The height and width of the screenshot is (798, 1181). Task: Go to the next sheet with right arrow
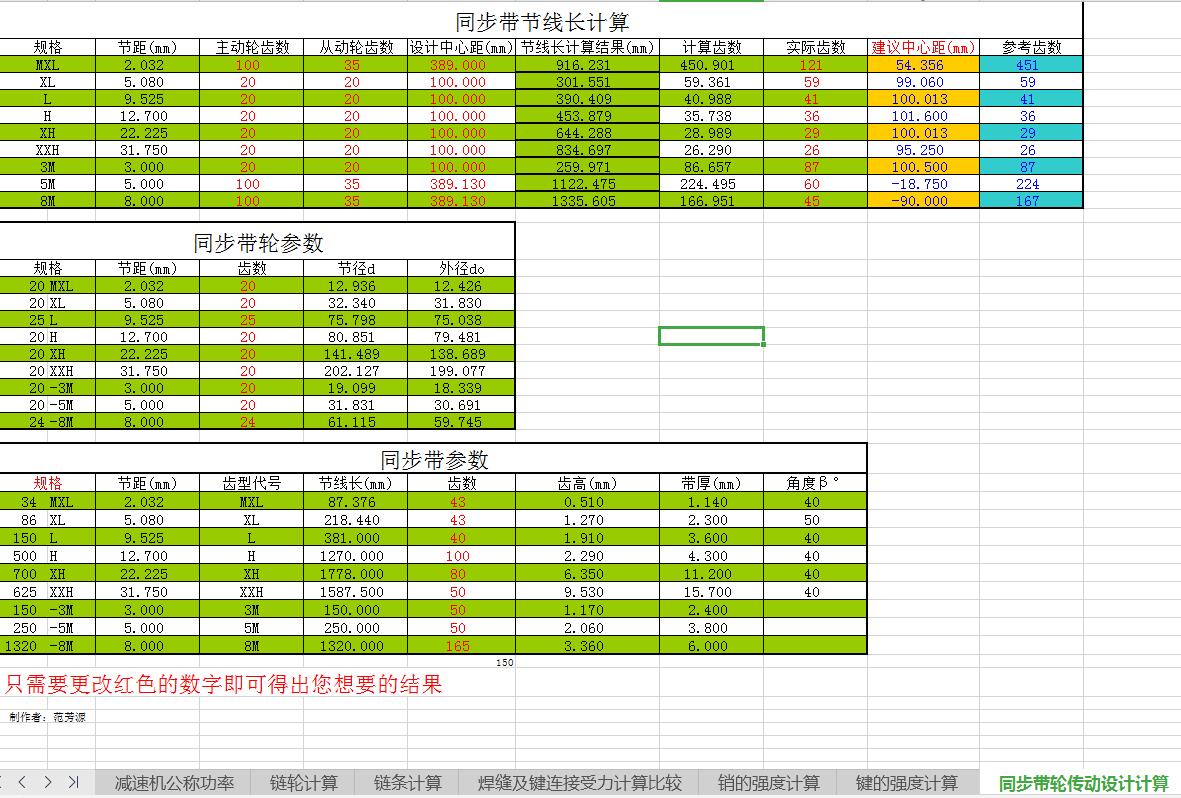pos(47,782)
